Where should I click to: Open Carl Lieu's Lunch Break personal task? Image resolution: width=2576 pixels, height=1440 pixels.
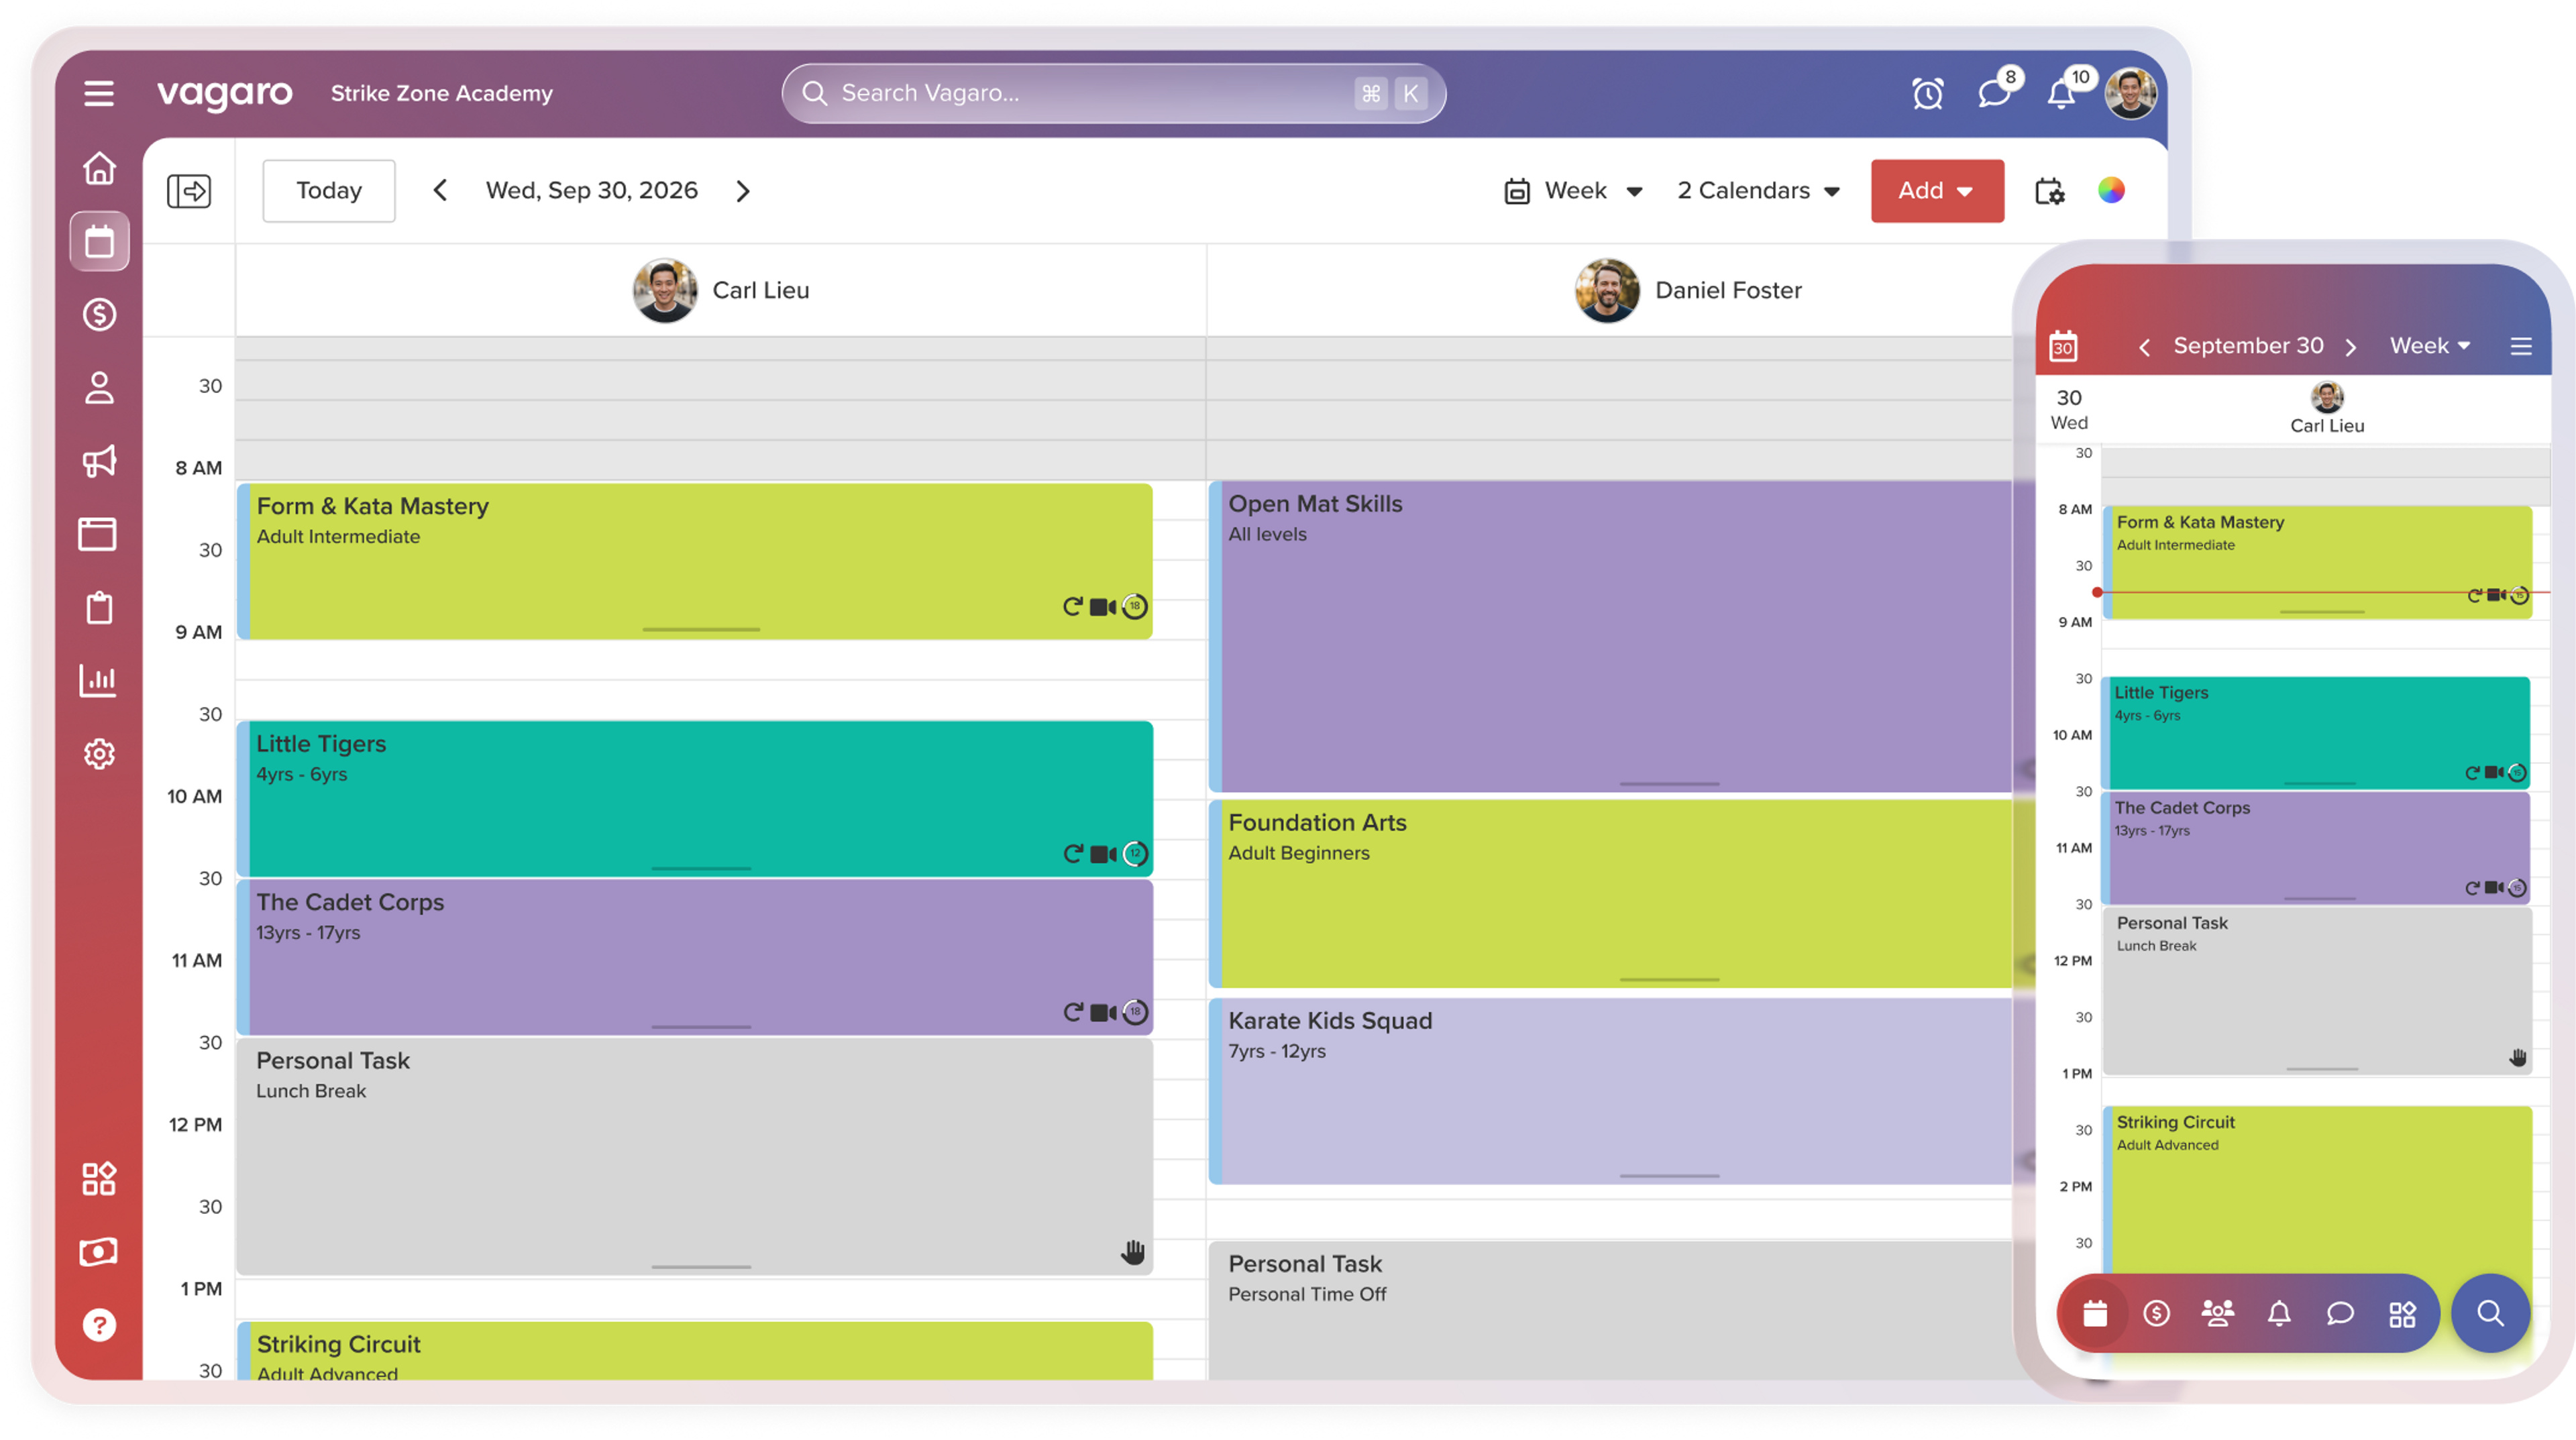pyautogui.click(x=695, y=1157)
